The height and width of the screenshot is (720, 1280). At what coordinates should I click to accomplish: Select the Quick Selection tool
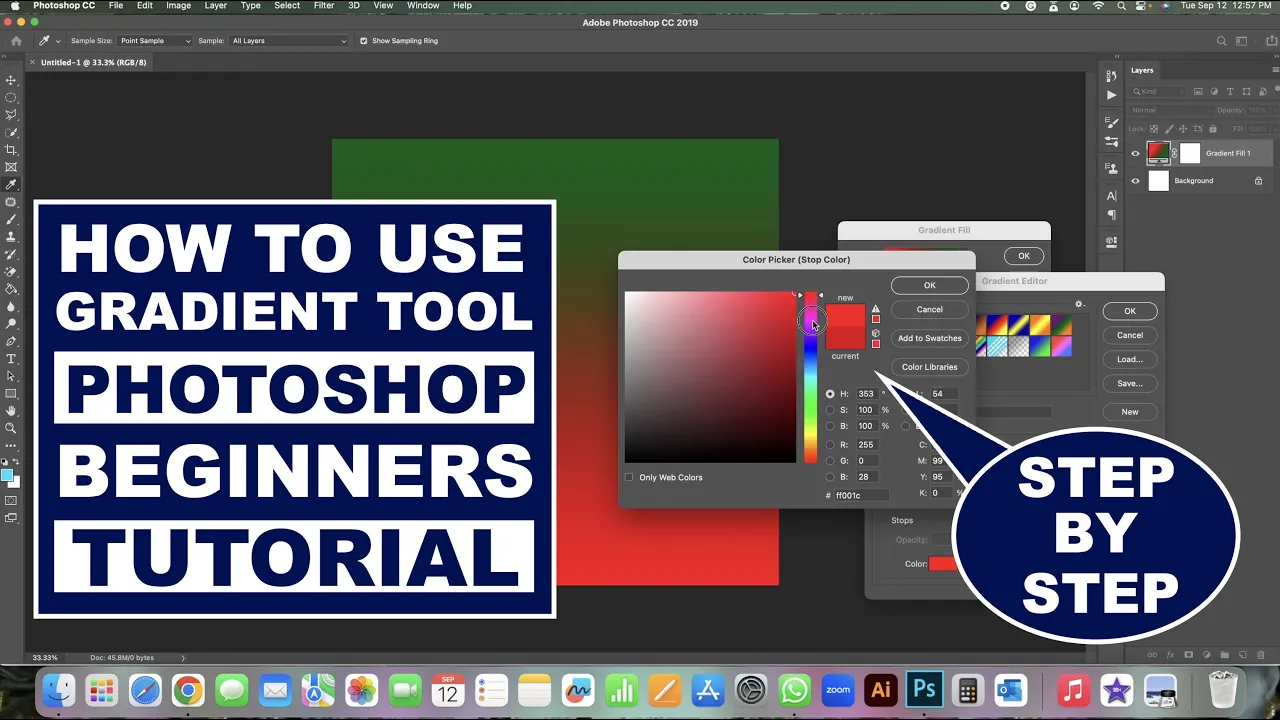tap(11, 132)
